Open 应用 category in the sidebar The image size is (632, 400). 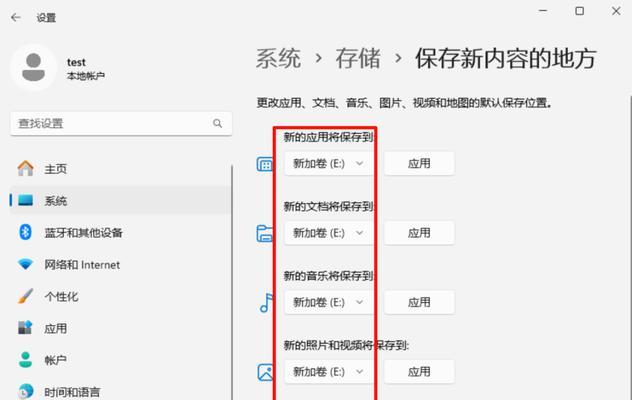[56, 329]
